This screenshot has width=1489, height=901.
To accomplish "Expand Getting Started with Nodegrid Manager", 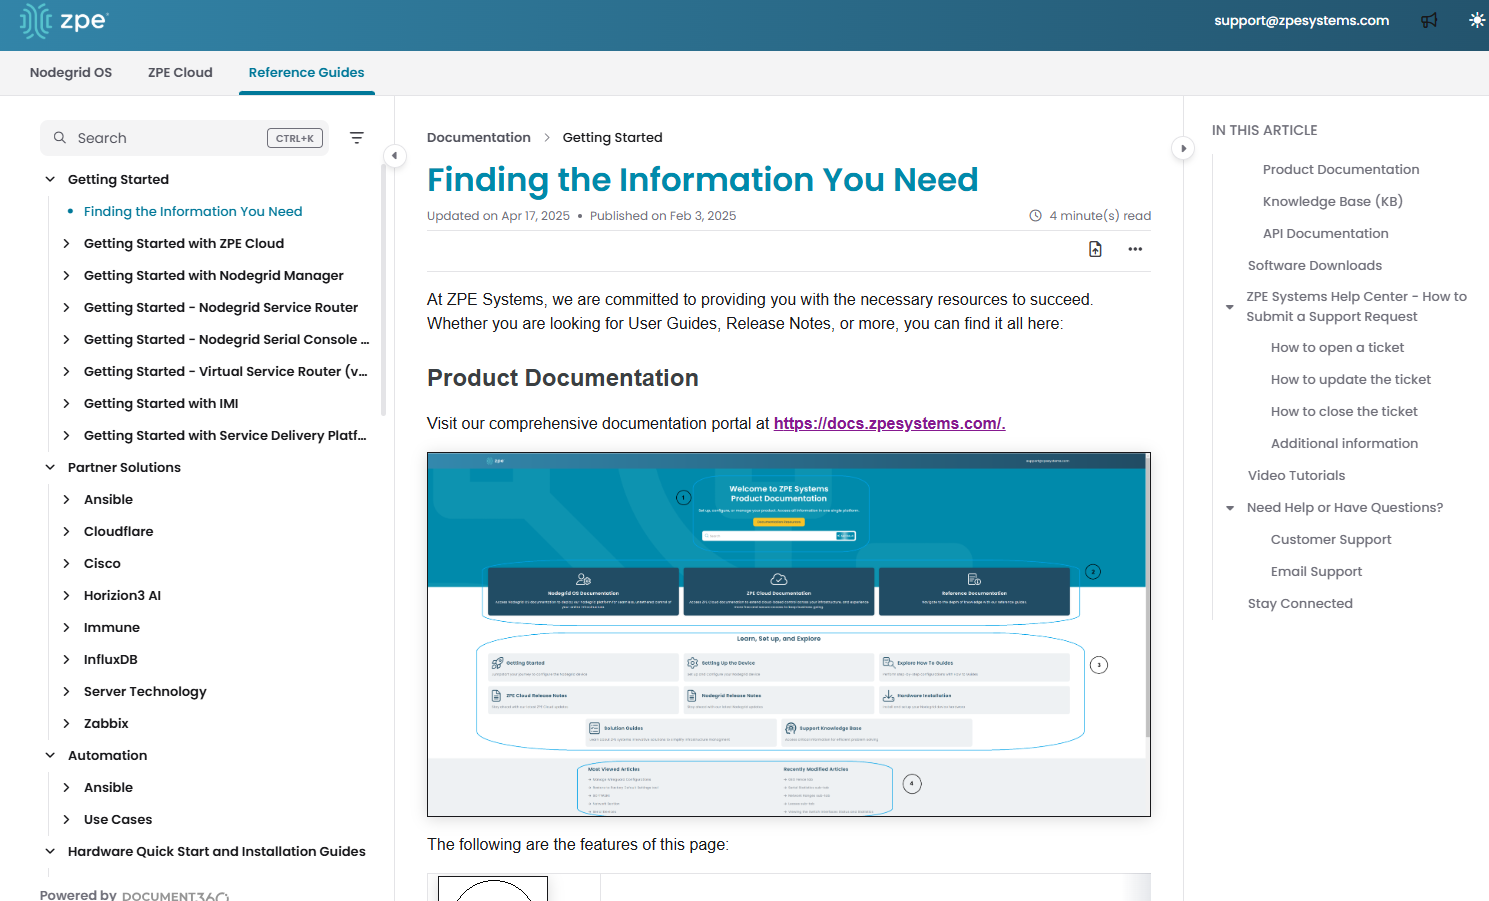I will point(66,276).
